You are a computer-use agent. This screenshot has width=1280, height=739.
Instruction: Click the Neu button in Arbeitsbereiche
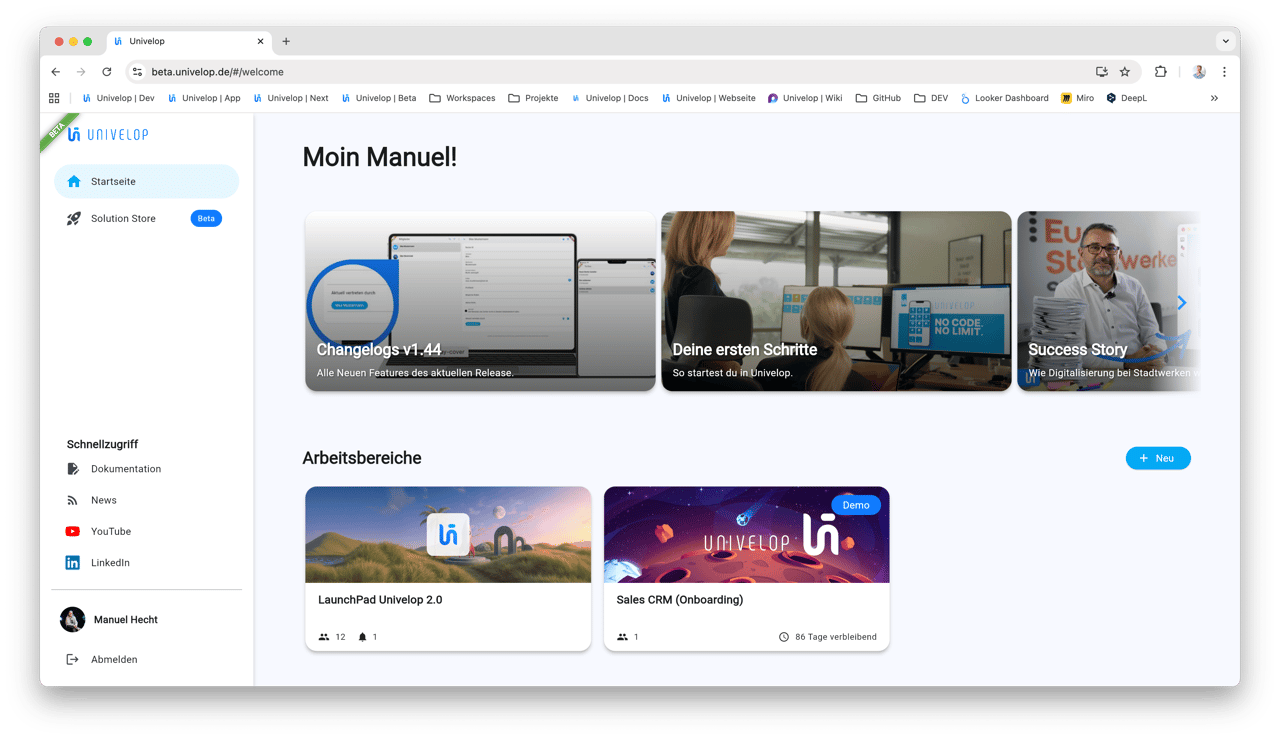1158,458
